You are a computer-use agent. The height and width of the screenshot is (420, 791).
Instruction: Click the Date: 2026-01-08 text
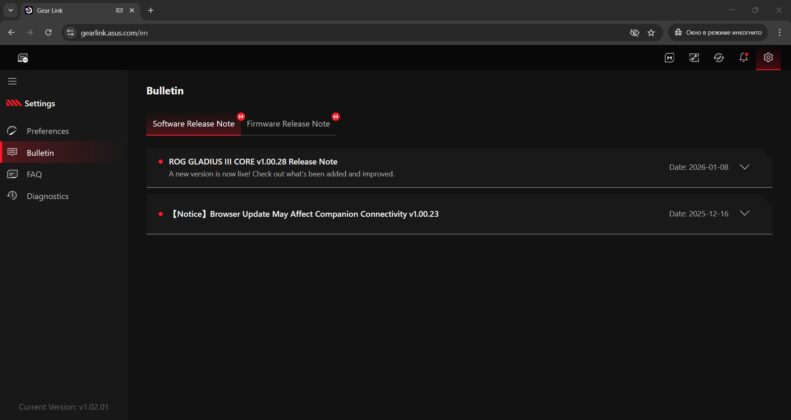tap(699, 167)
